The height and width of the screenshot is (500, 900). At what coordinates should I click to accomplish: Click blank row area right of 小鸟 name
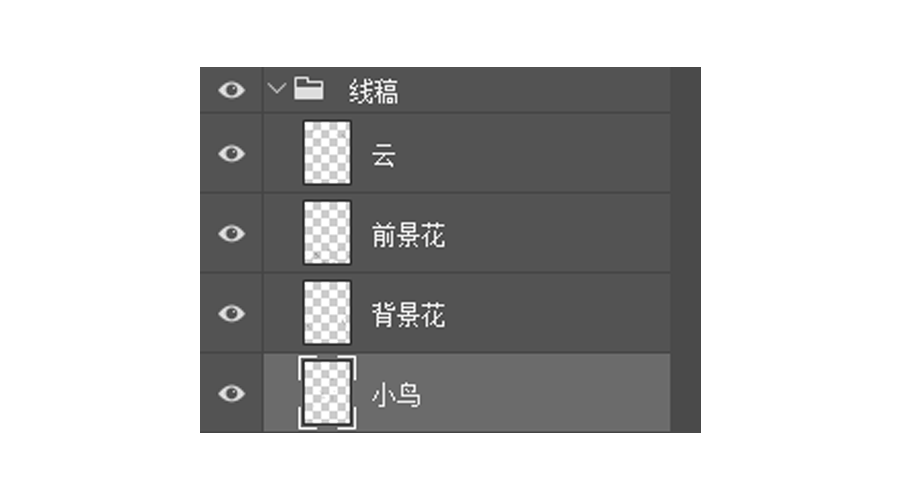(550, 394)
